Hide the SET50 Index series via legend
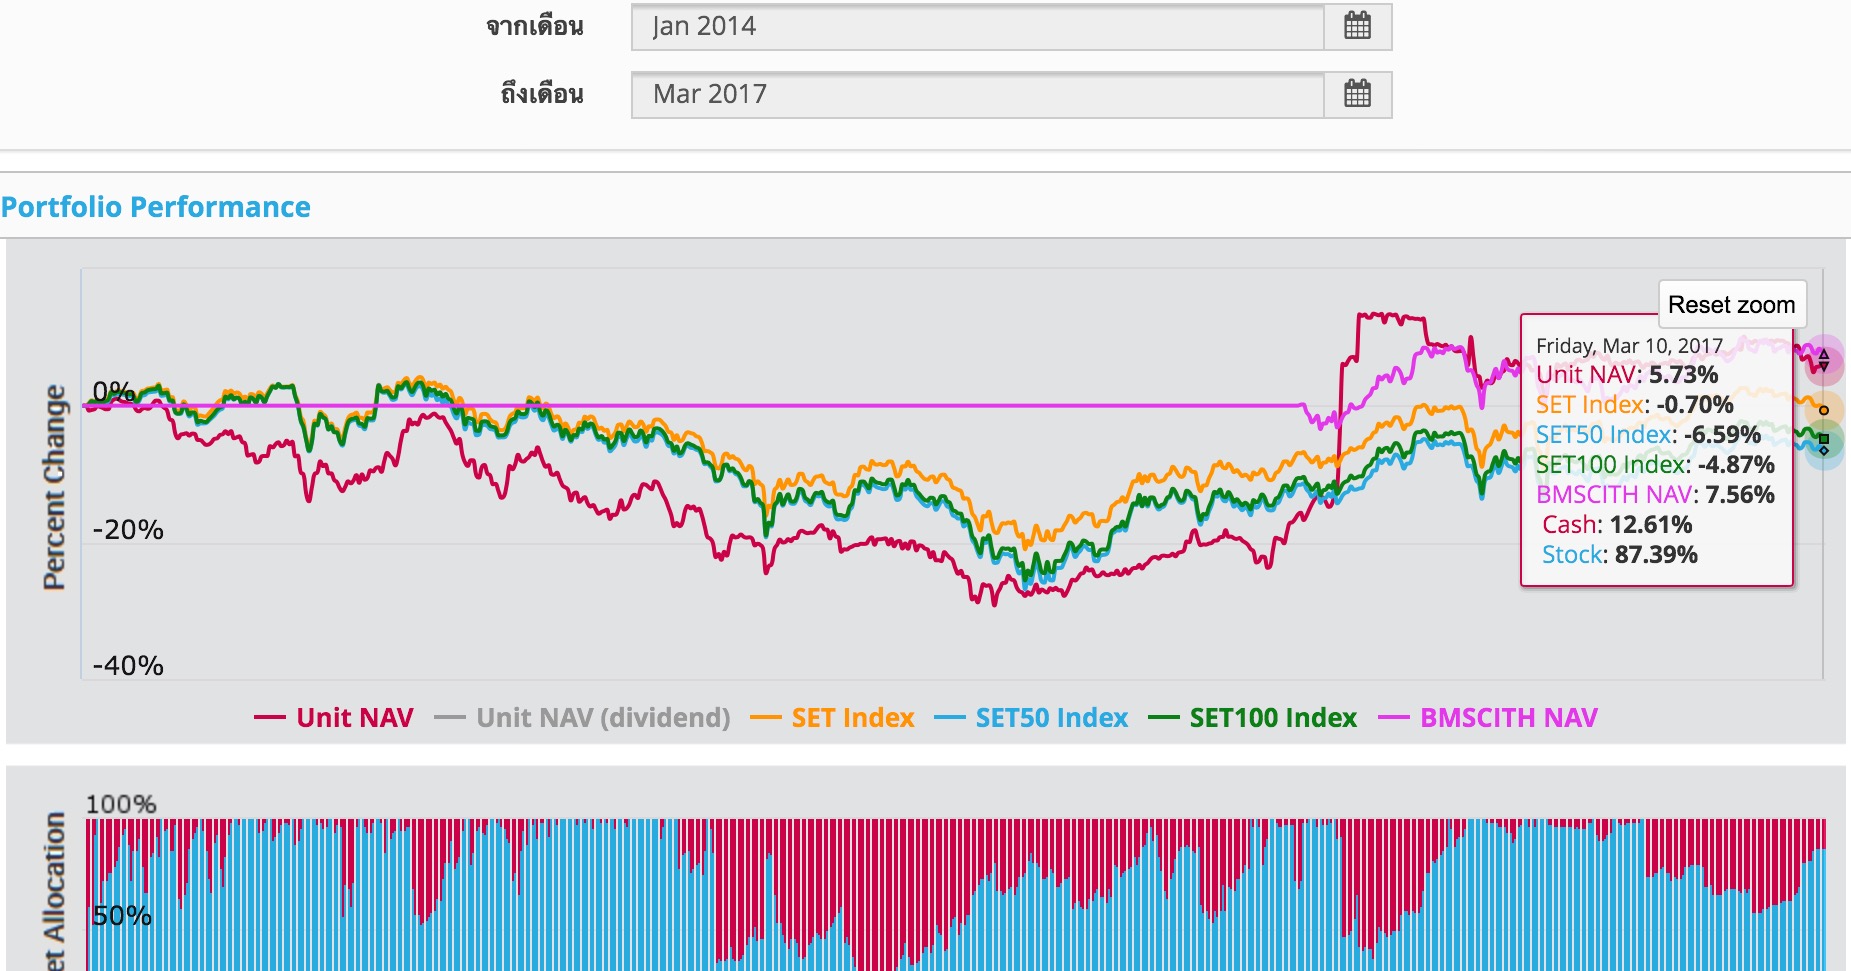The height and width of the screenshot is (971, 1851). pyautogui.click(x=1051, y=718)
